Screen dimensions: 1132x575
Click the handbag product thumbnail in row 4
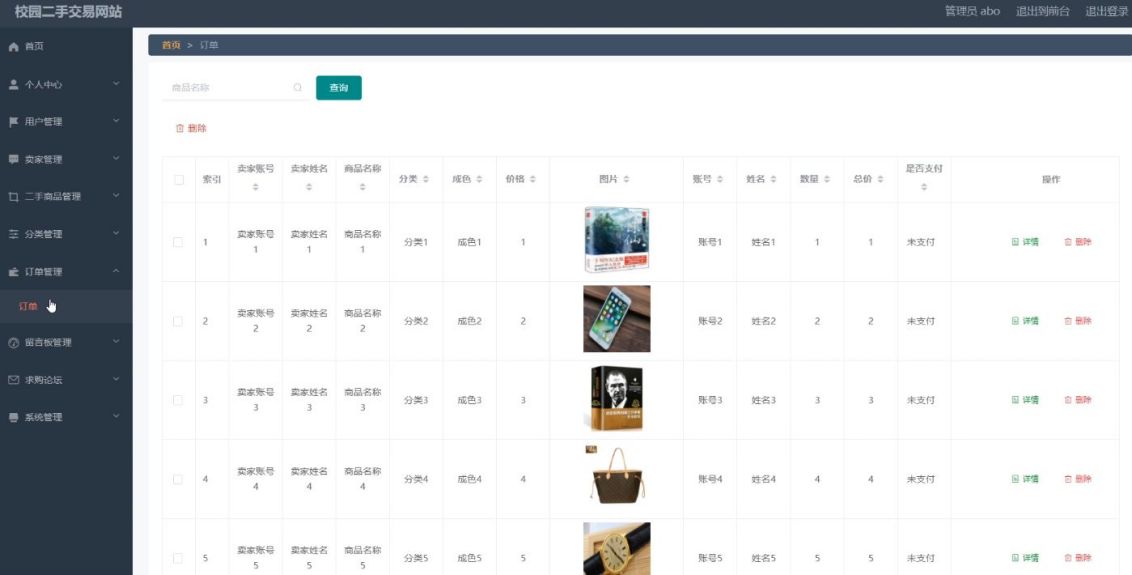[615, 475]
